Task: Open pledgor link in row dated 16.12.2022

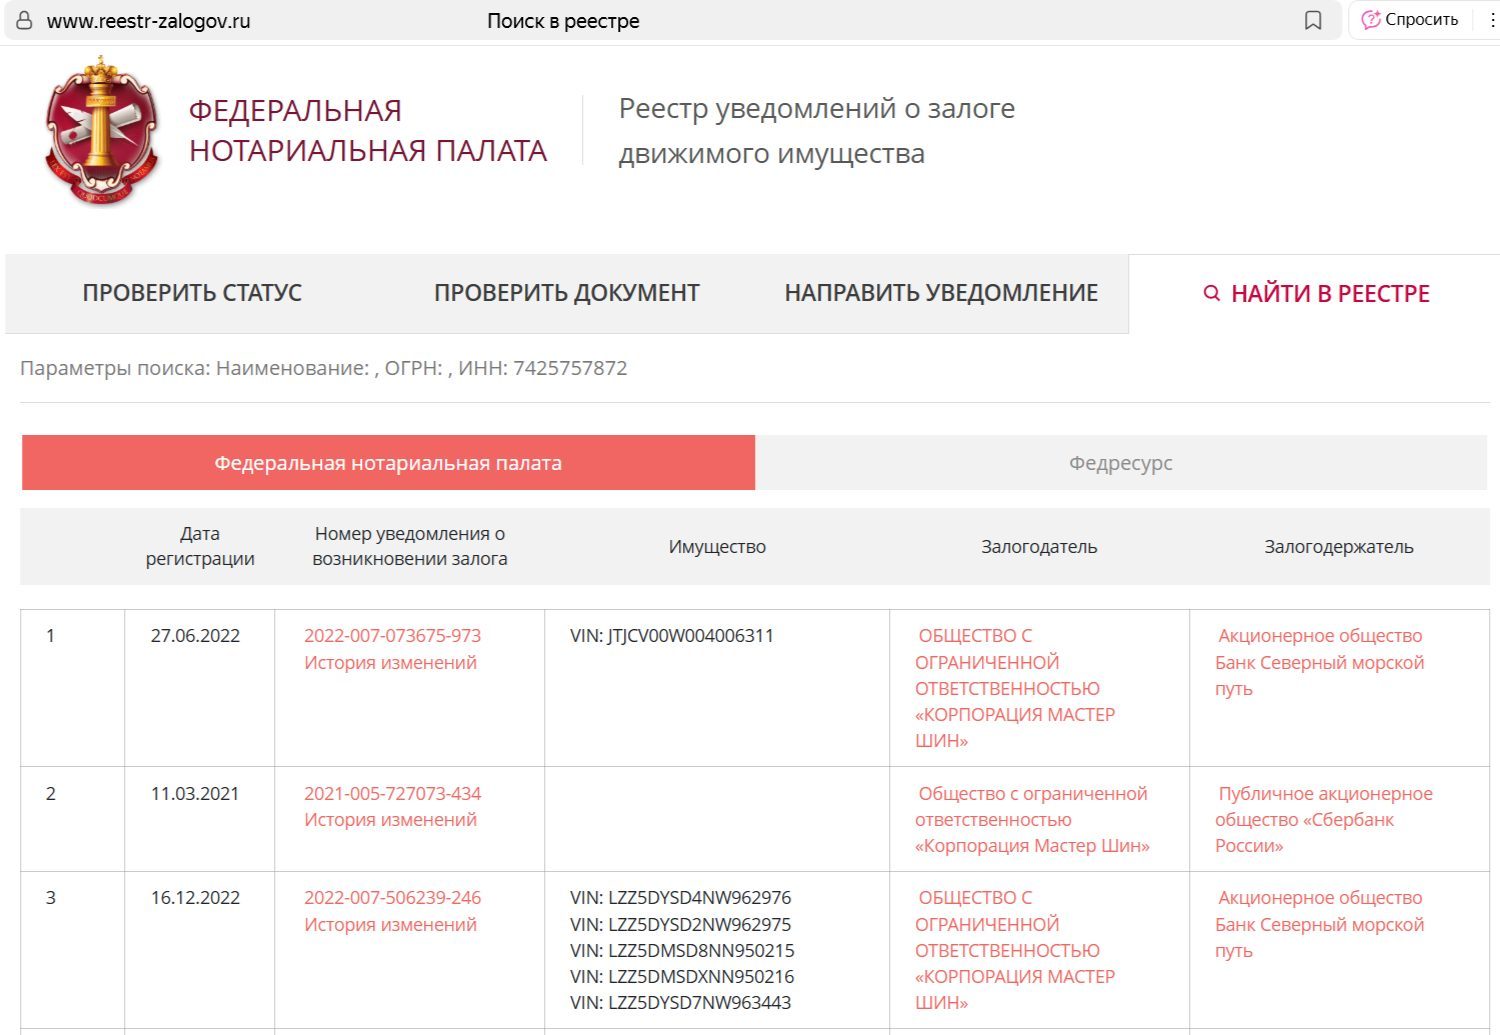Action: pos(1015,950)
